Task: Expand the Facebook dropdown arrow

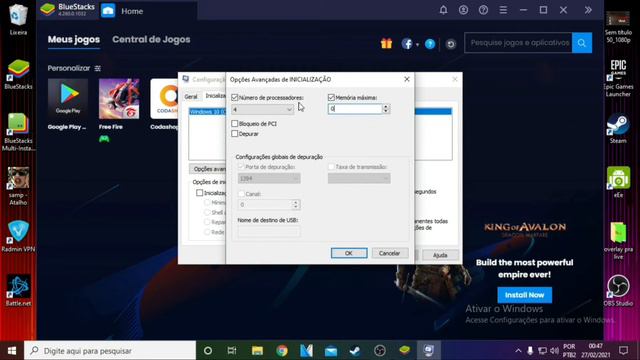Action: [417, 44]
